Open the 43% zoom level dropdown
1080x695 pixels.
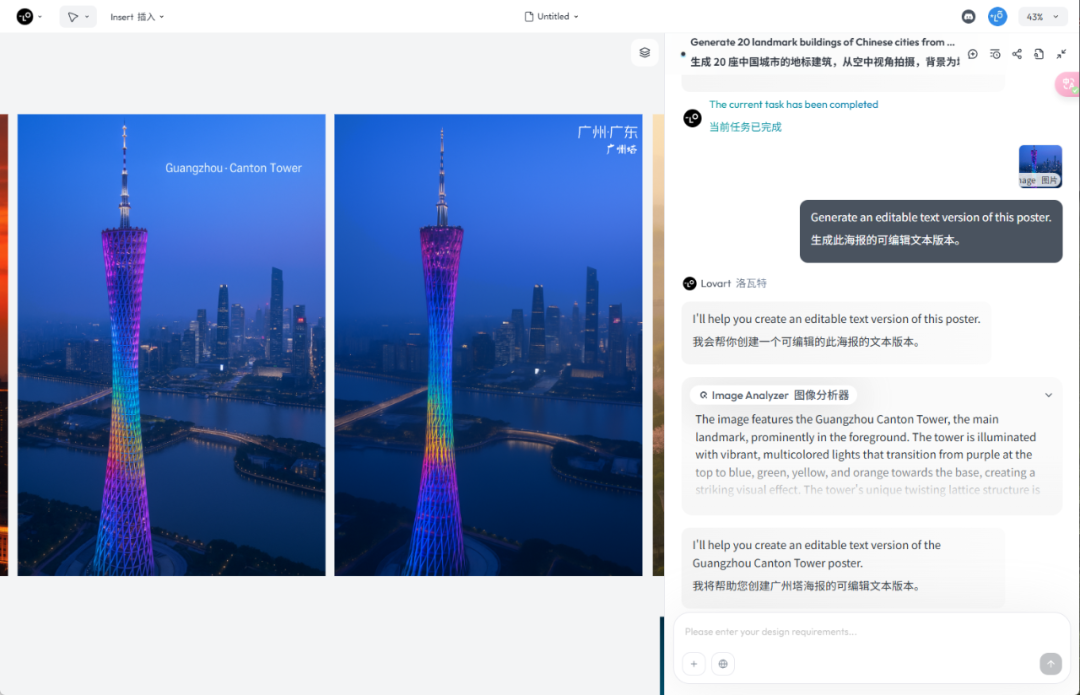tap(1042, 17)
